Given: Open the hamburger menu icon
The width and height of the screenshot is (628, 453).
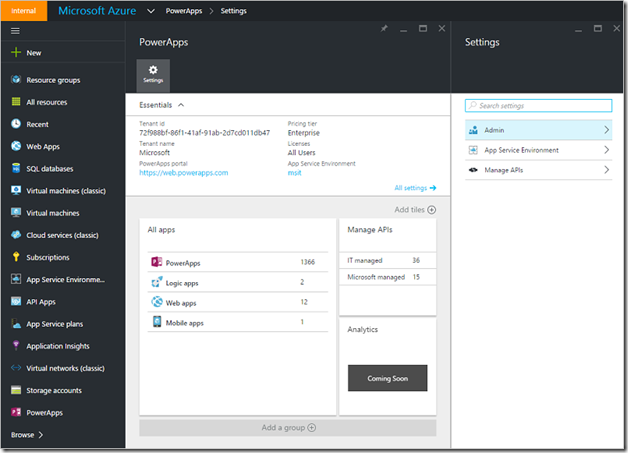Looking at the screenshot, I should [15, 31].
